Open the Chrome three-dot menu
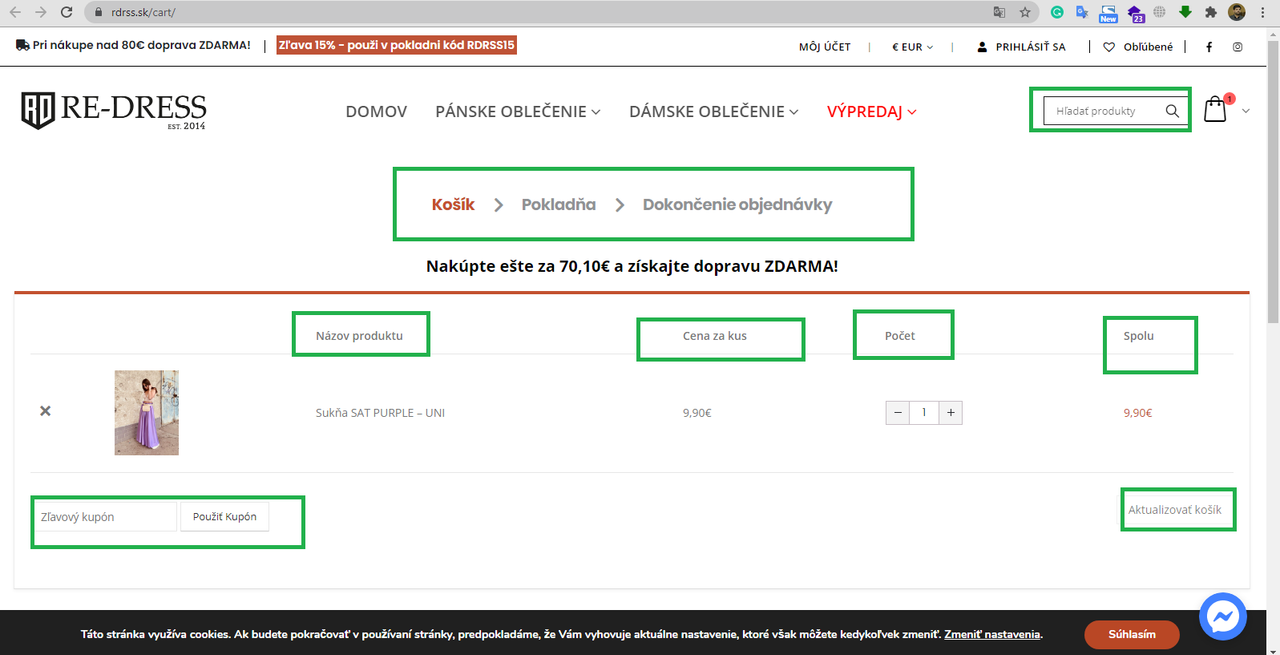Viewport: 1280px width, 655px height. click(1264, 13)
